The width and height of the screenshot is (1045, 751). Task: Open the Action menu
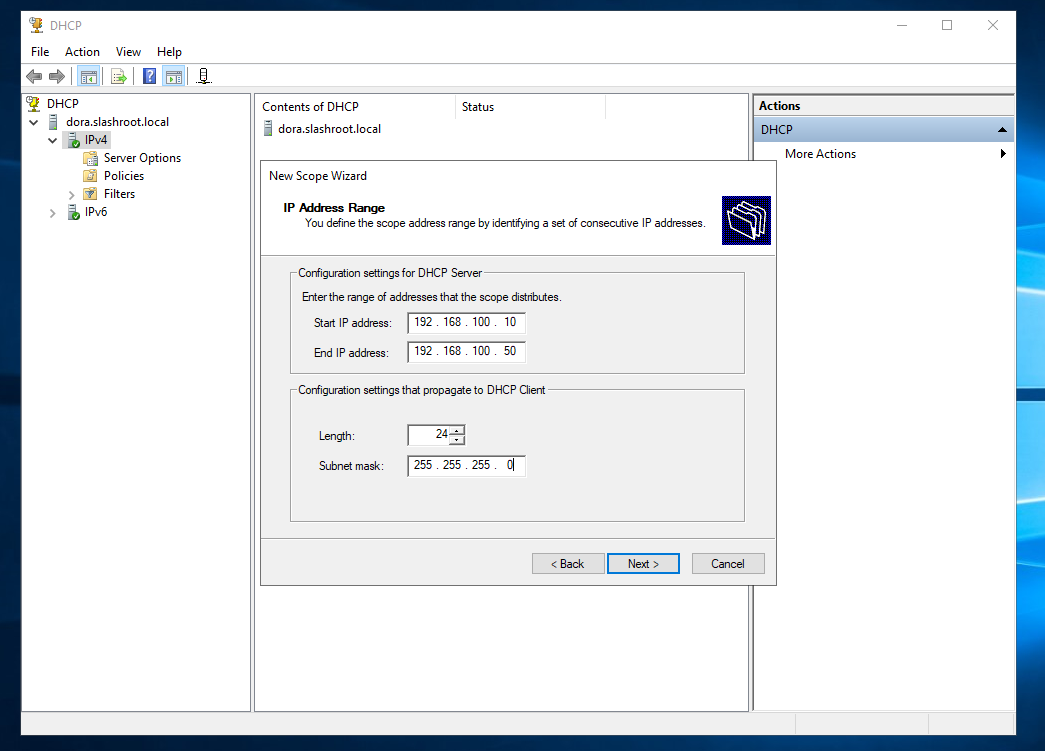click(82, 52)
